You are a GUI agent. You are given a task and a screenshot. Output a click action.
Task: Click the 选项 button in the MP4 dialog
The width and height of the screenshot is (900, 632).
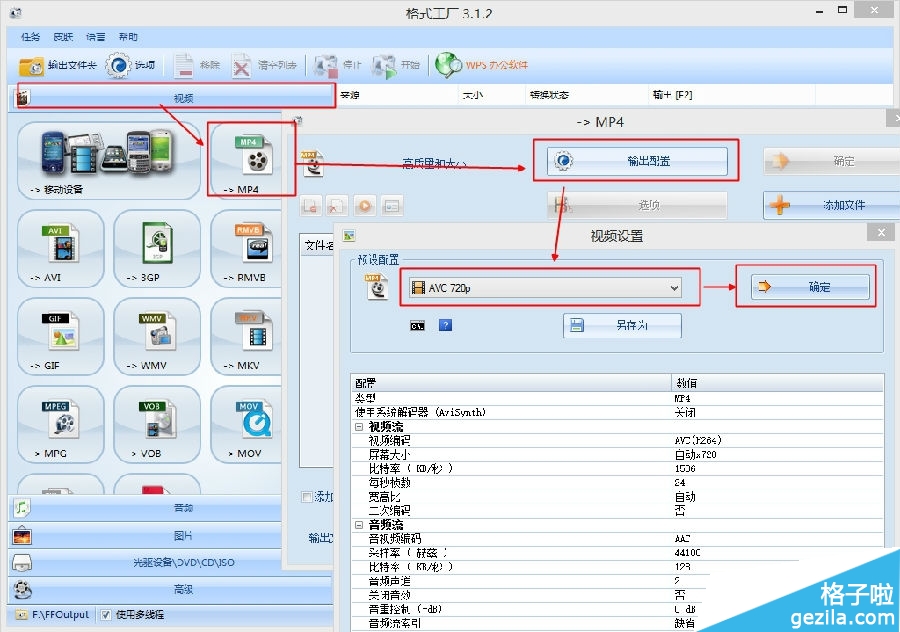click(x=637, y=205)
